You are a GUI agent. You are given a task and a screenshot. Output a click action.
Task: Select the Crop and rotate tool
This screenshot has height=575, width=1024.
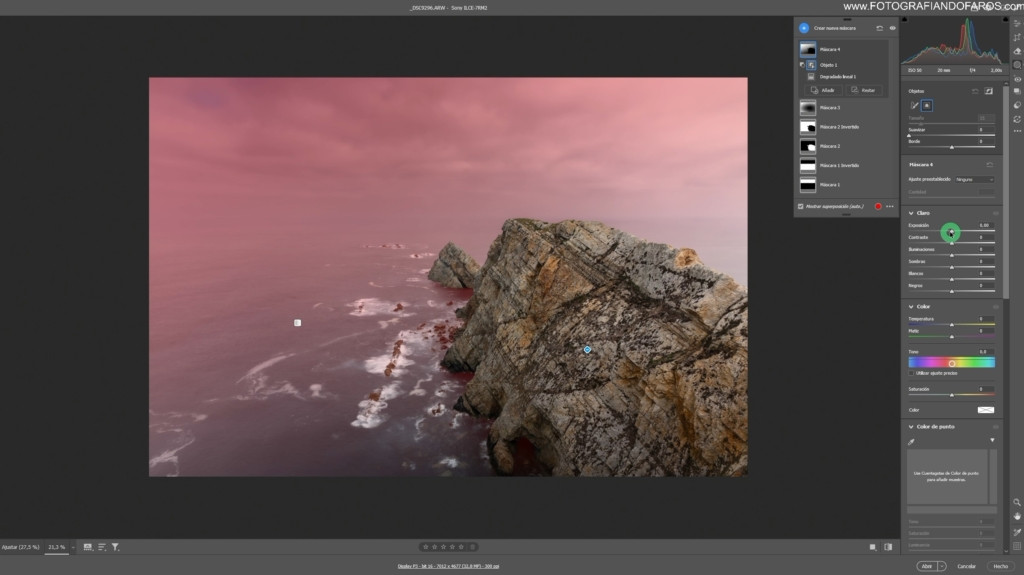(1017, 37)
